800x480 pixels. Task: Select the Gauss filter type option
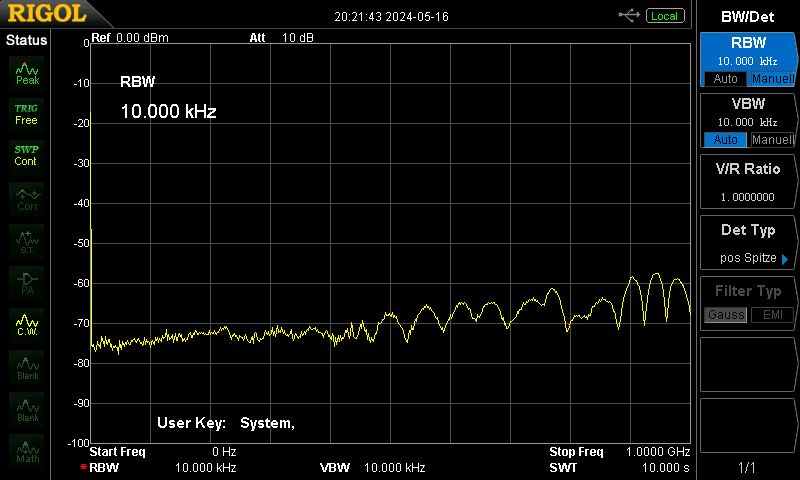pos(726,315)
